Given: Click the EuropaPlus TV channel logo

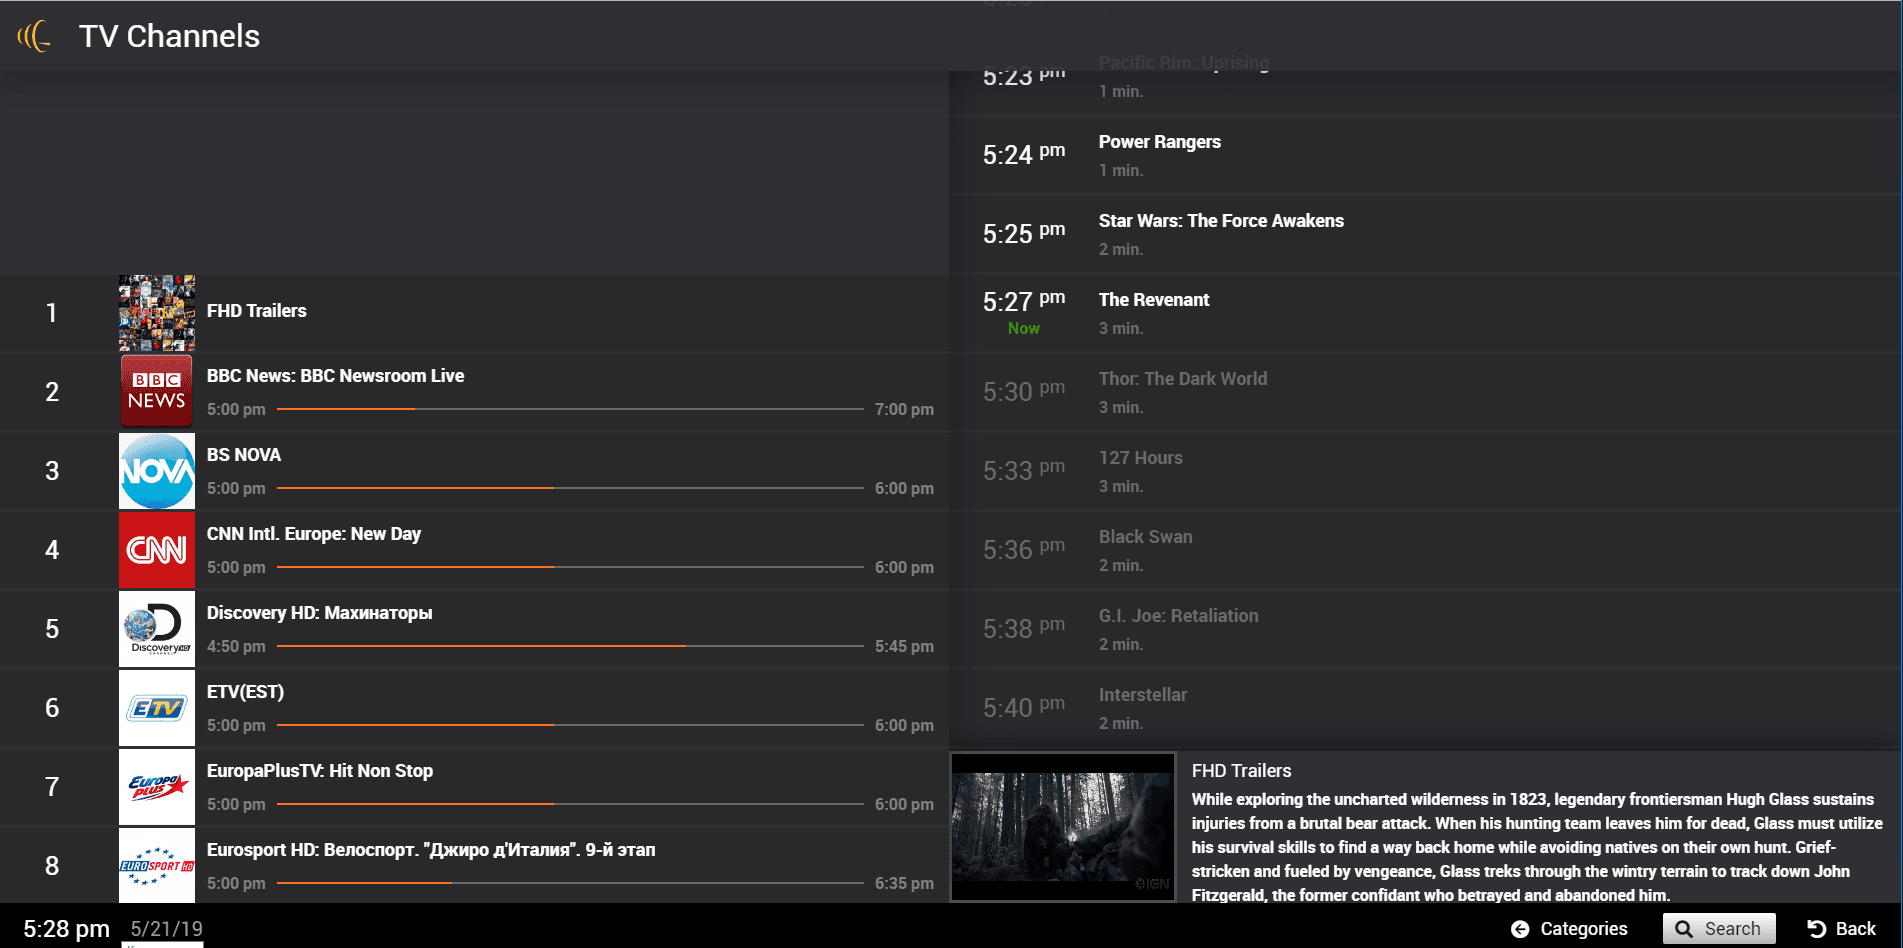Looking at the screenshot, I should [x=157, y=787].
